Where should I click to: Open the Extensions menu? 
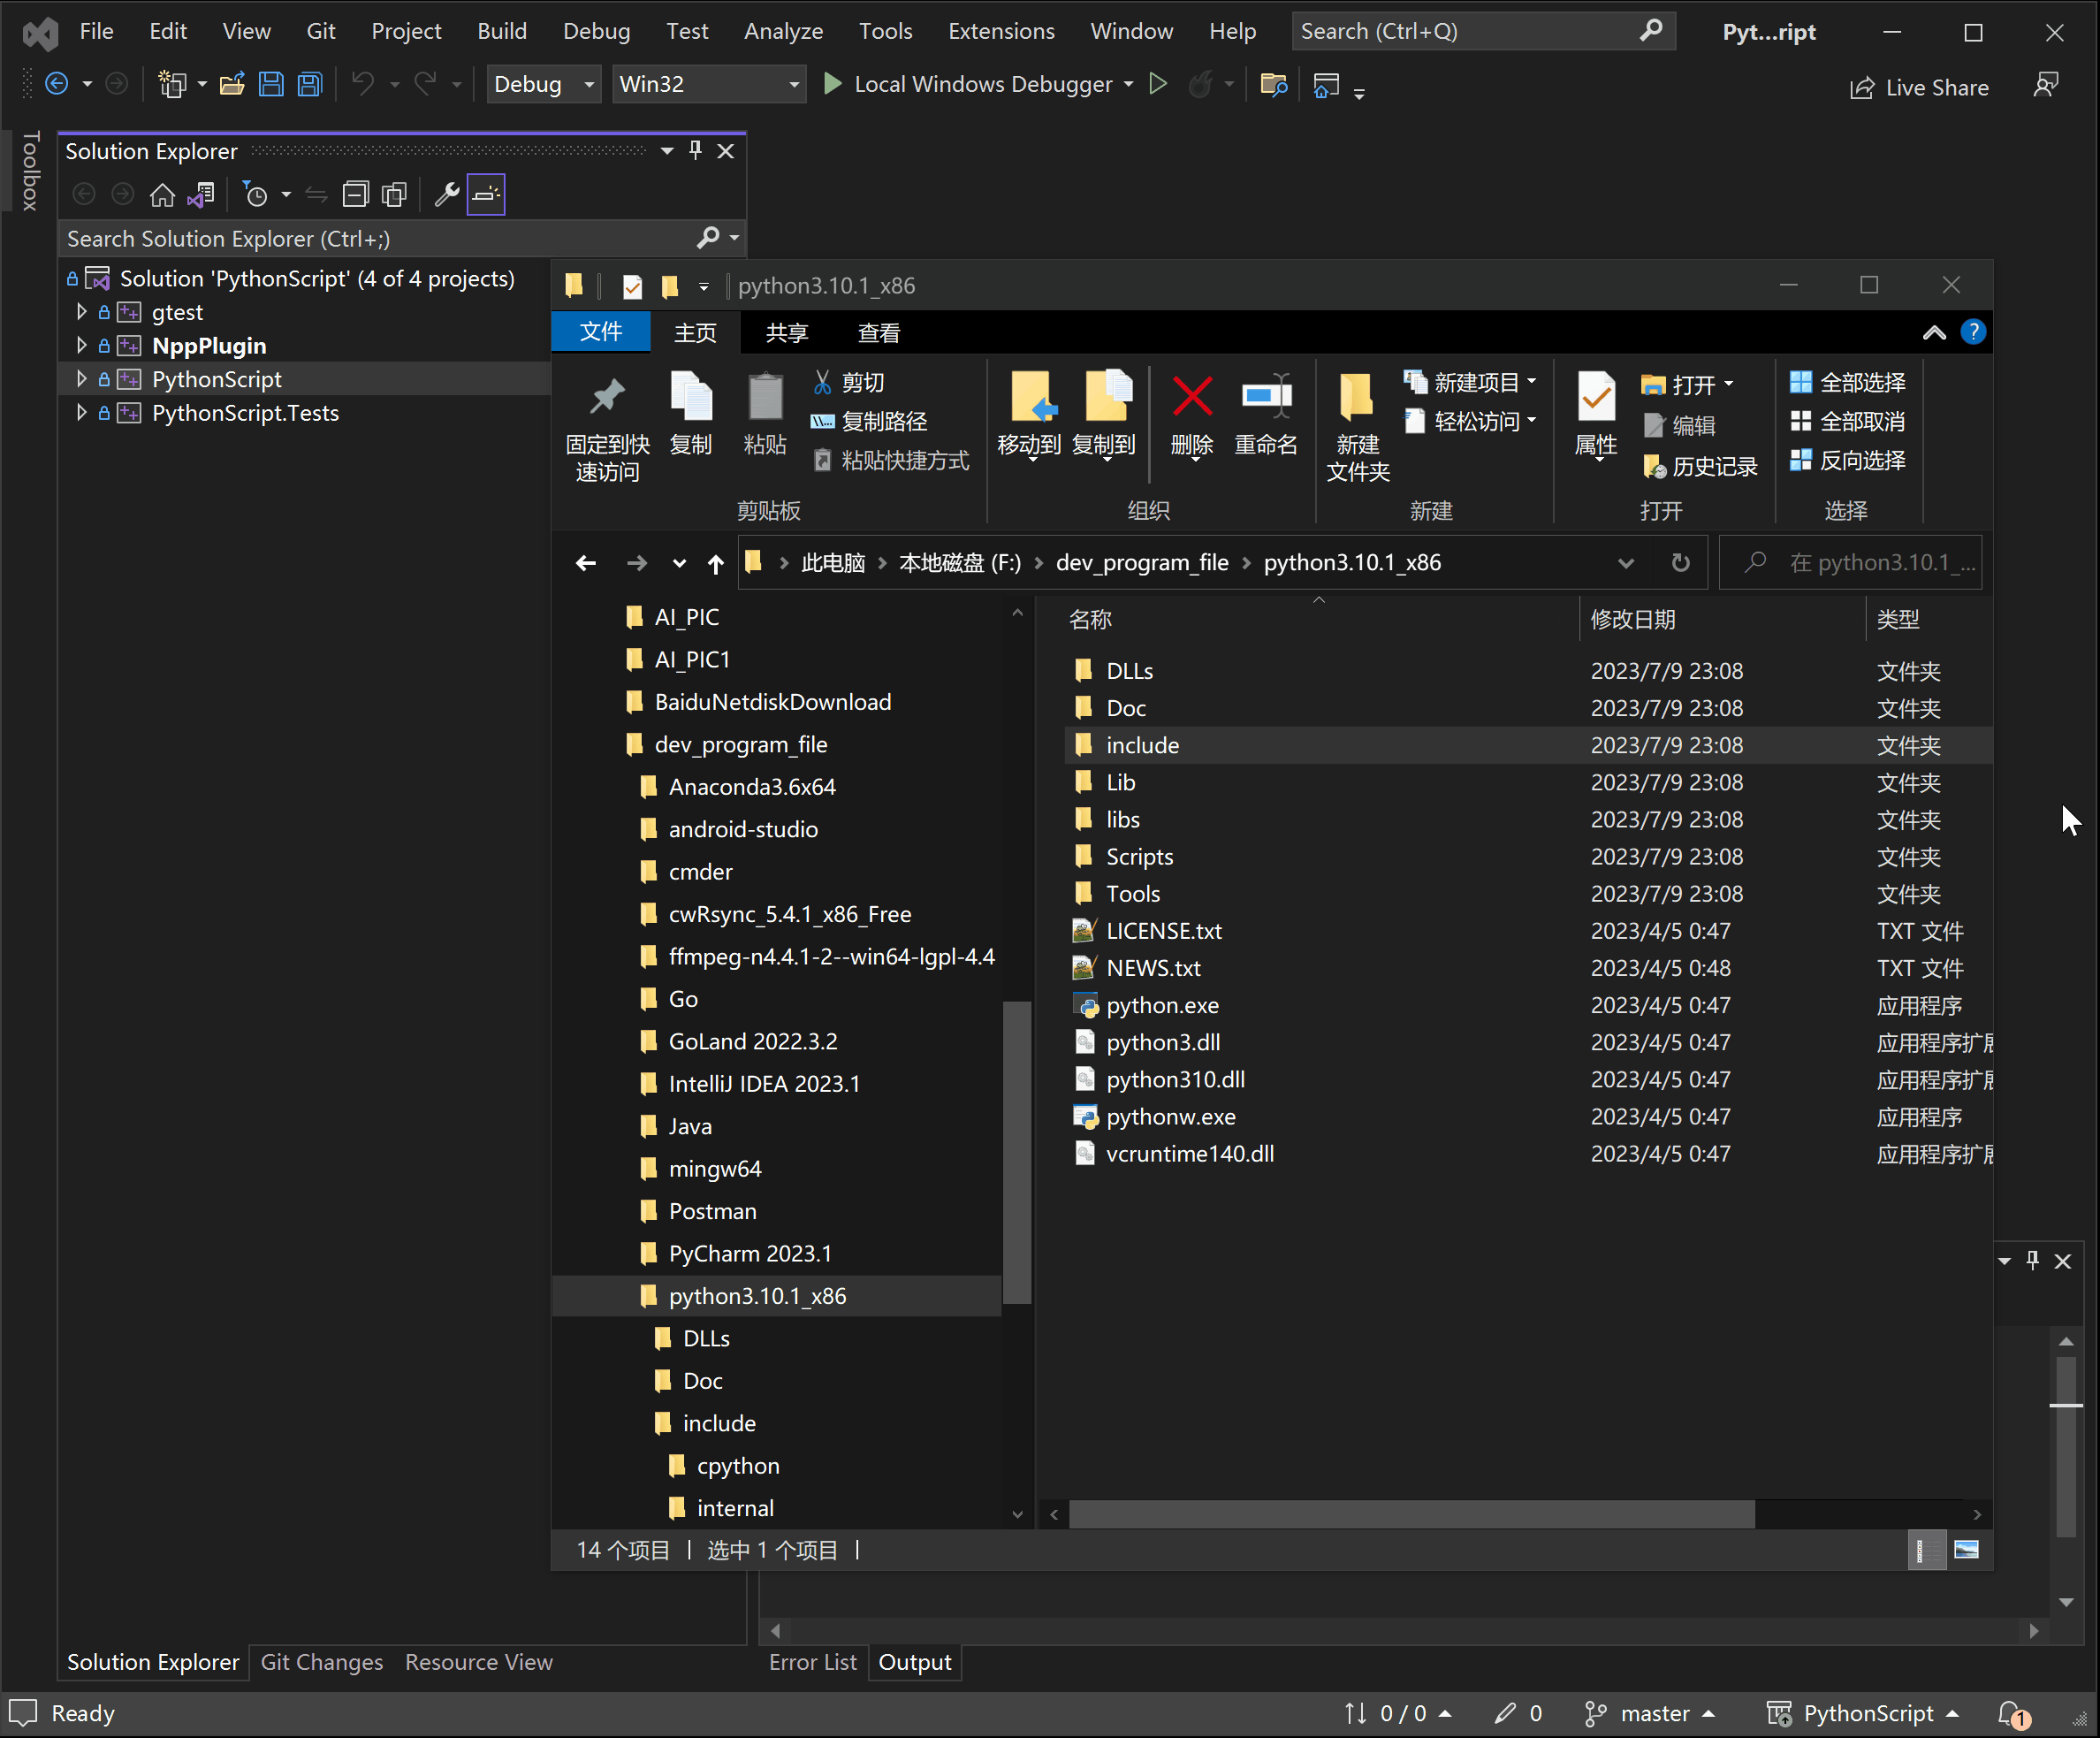(x=1000, y=31)
